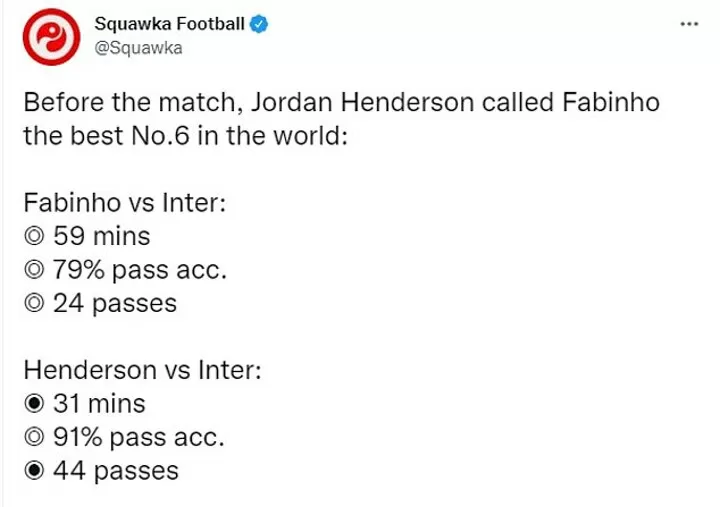
Task: Select the filled bullet beside 44 passes
Action: [33, 471]
